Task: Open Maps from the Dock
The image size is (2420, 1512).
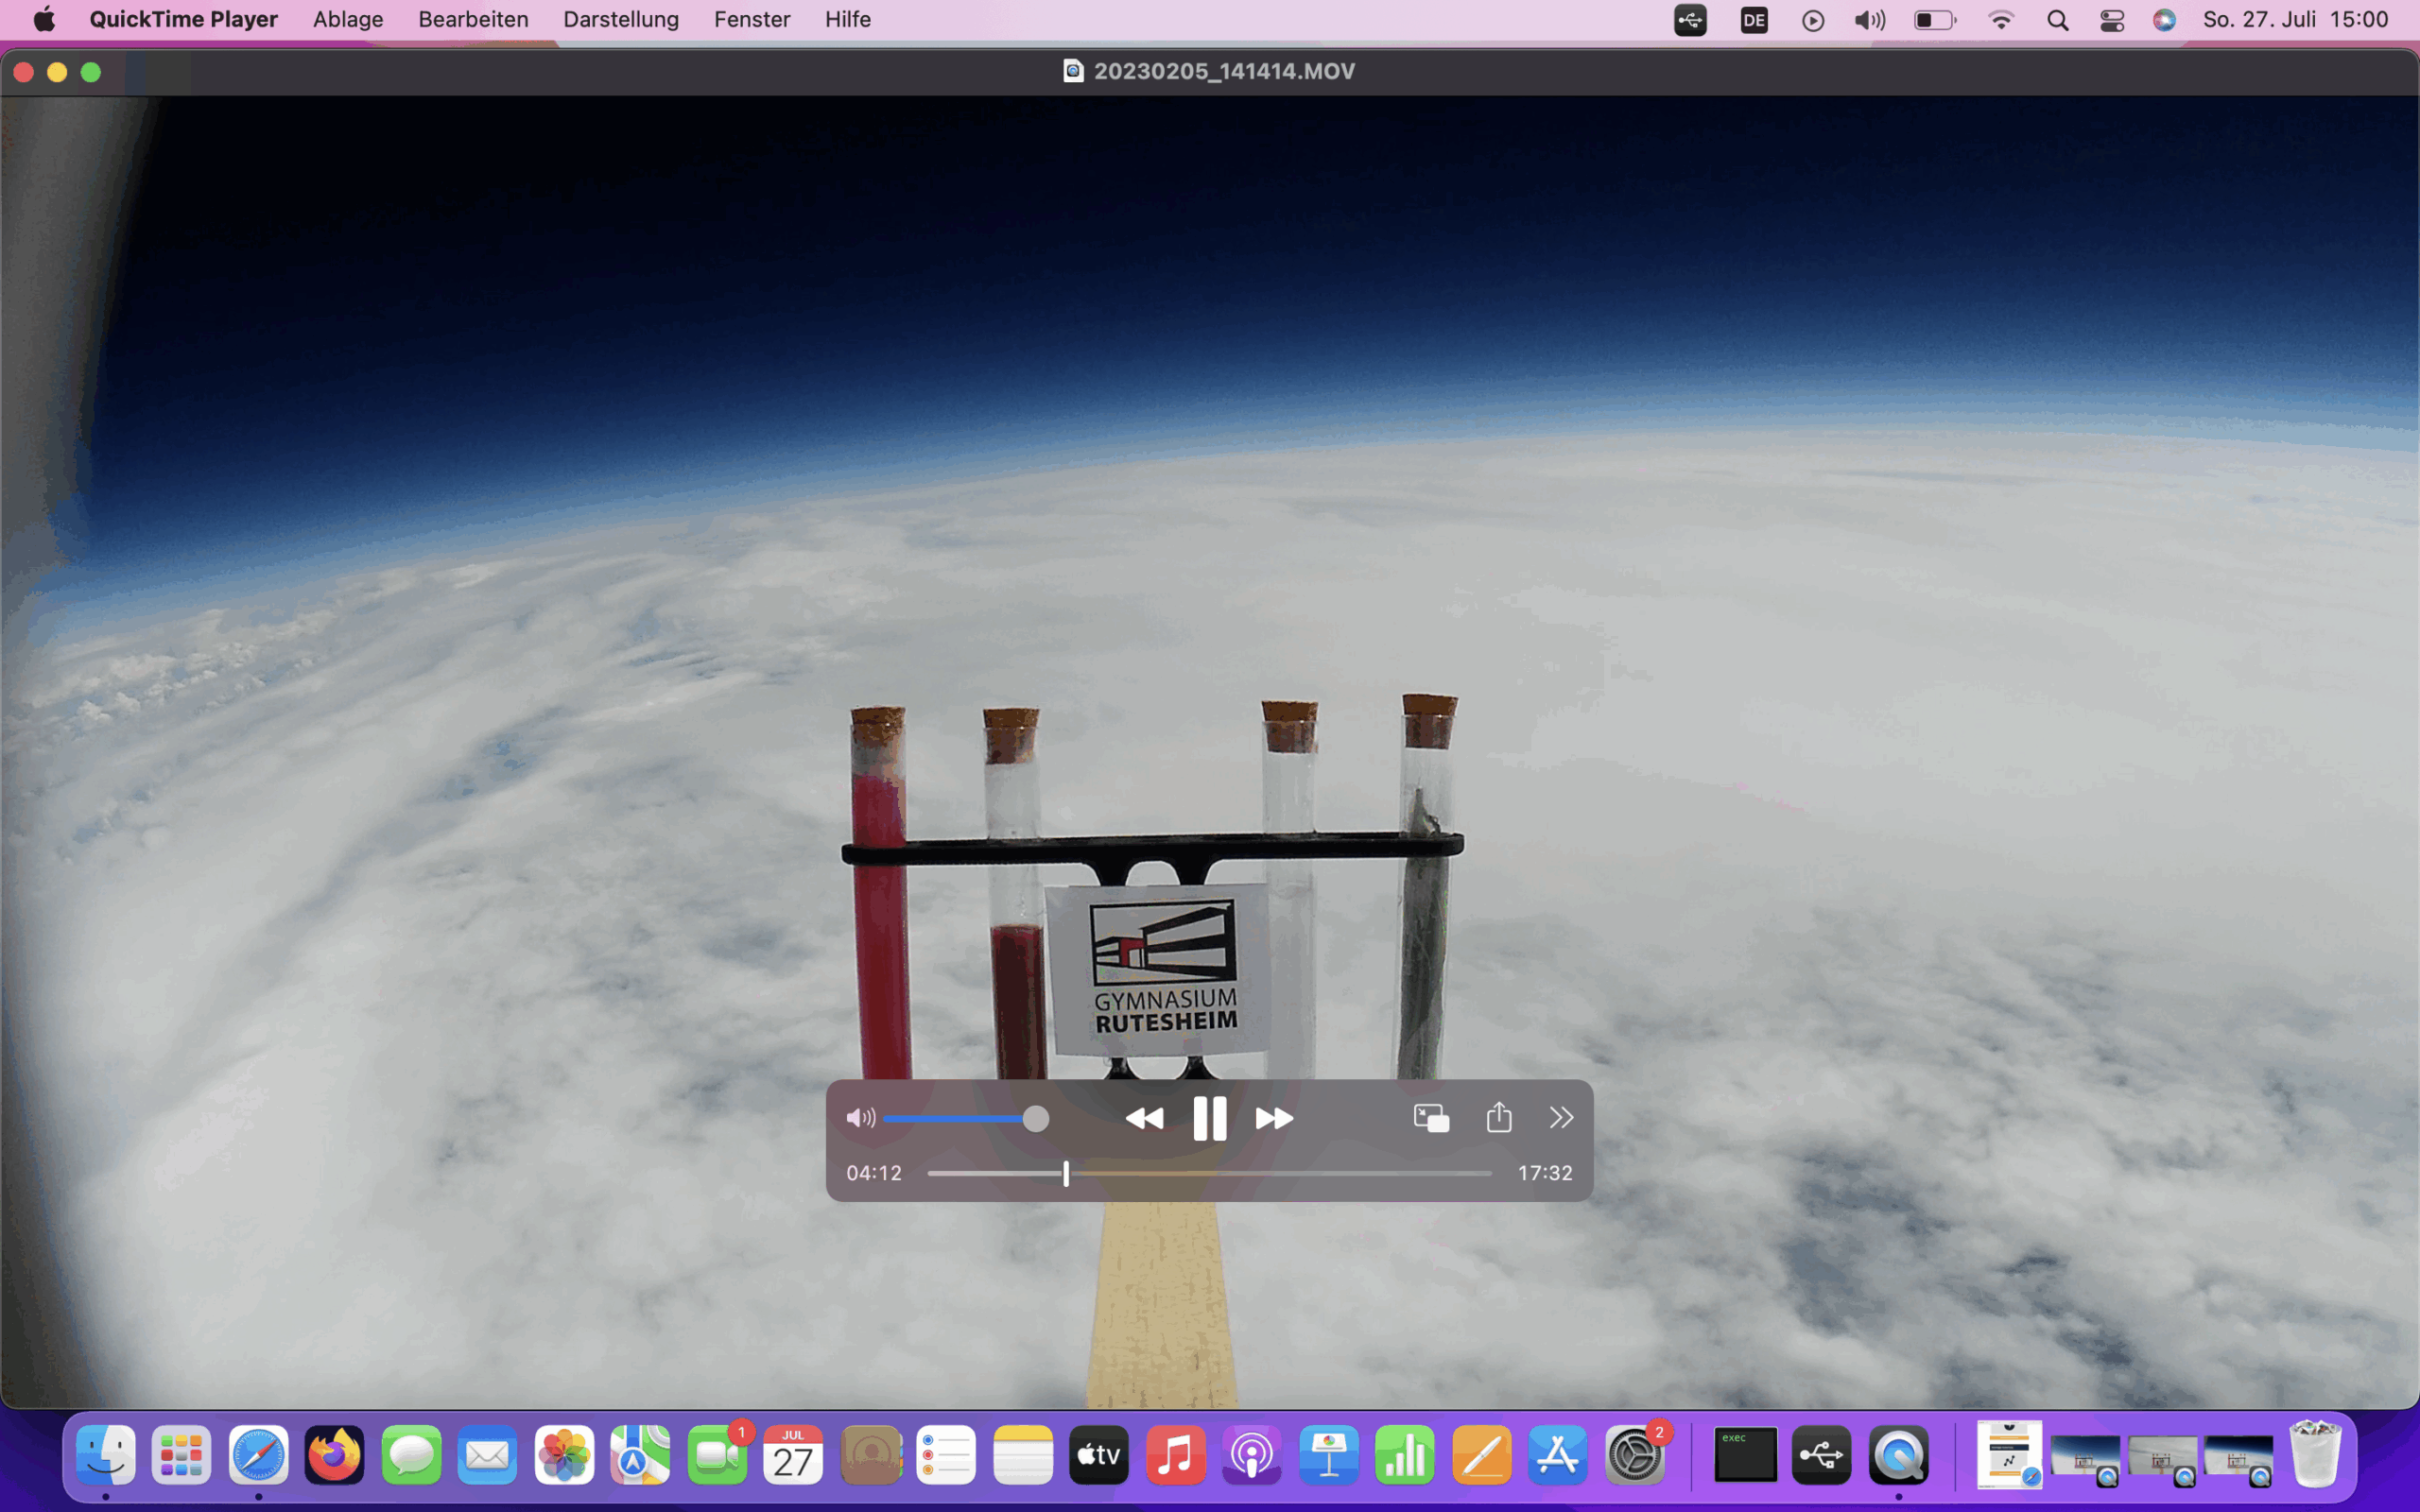Action: click(641, 1455)
